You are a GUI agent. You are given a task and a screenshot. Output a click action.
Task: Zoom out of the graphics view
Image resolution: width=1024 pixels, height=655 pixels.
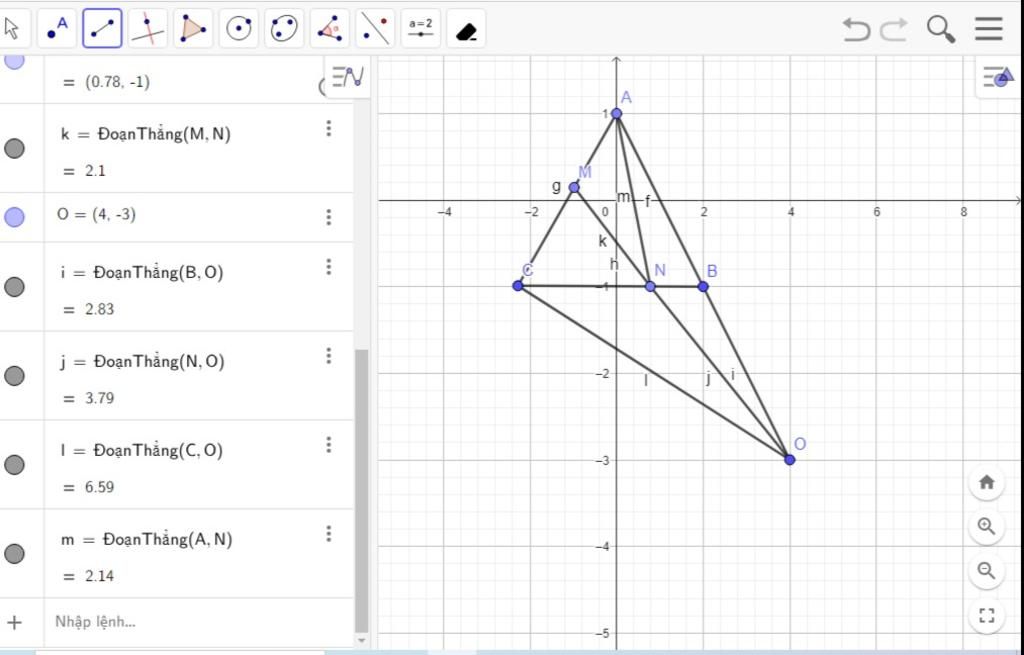coord(986,571)
